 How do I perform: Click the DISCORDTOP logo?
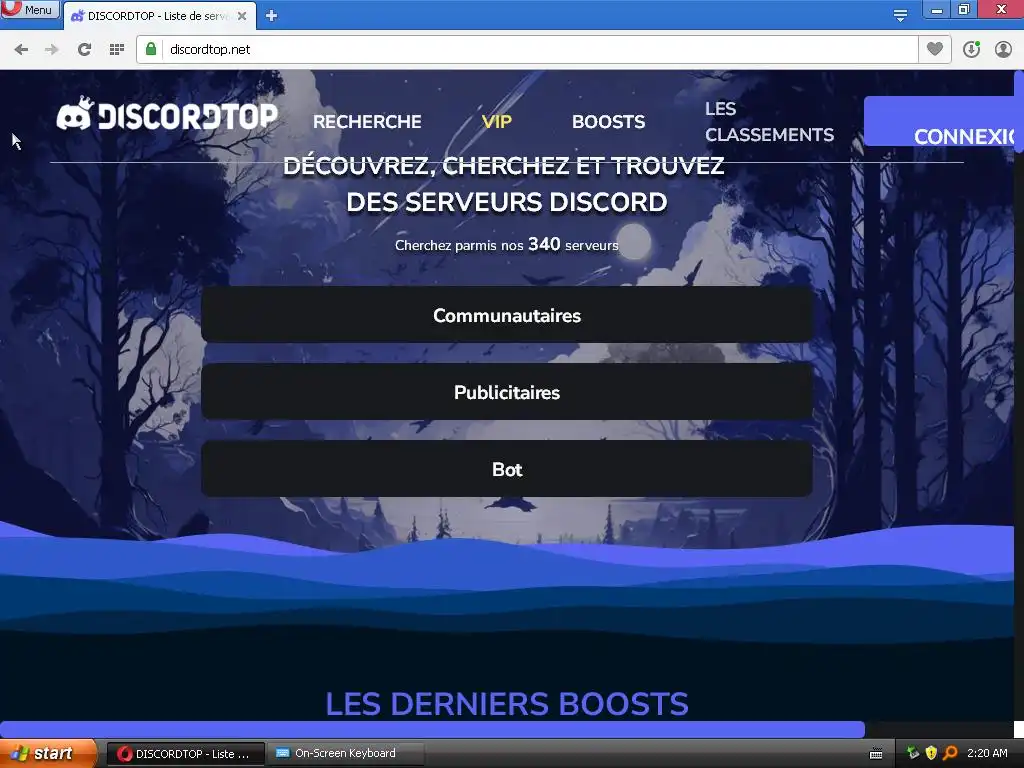pyautogui.click(x=167, y=115)
